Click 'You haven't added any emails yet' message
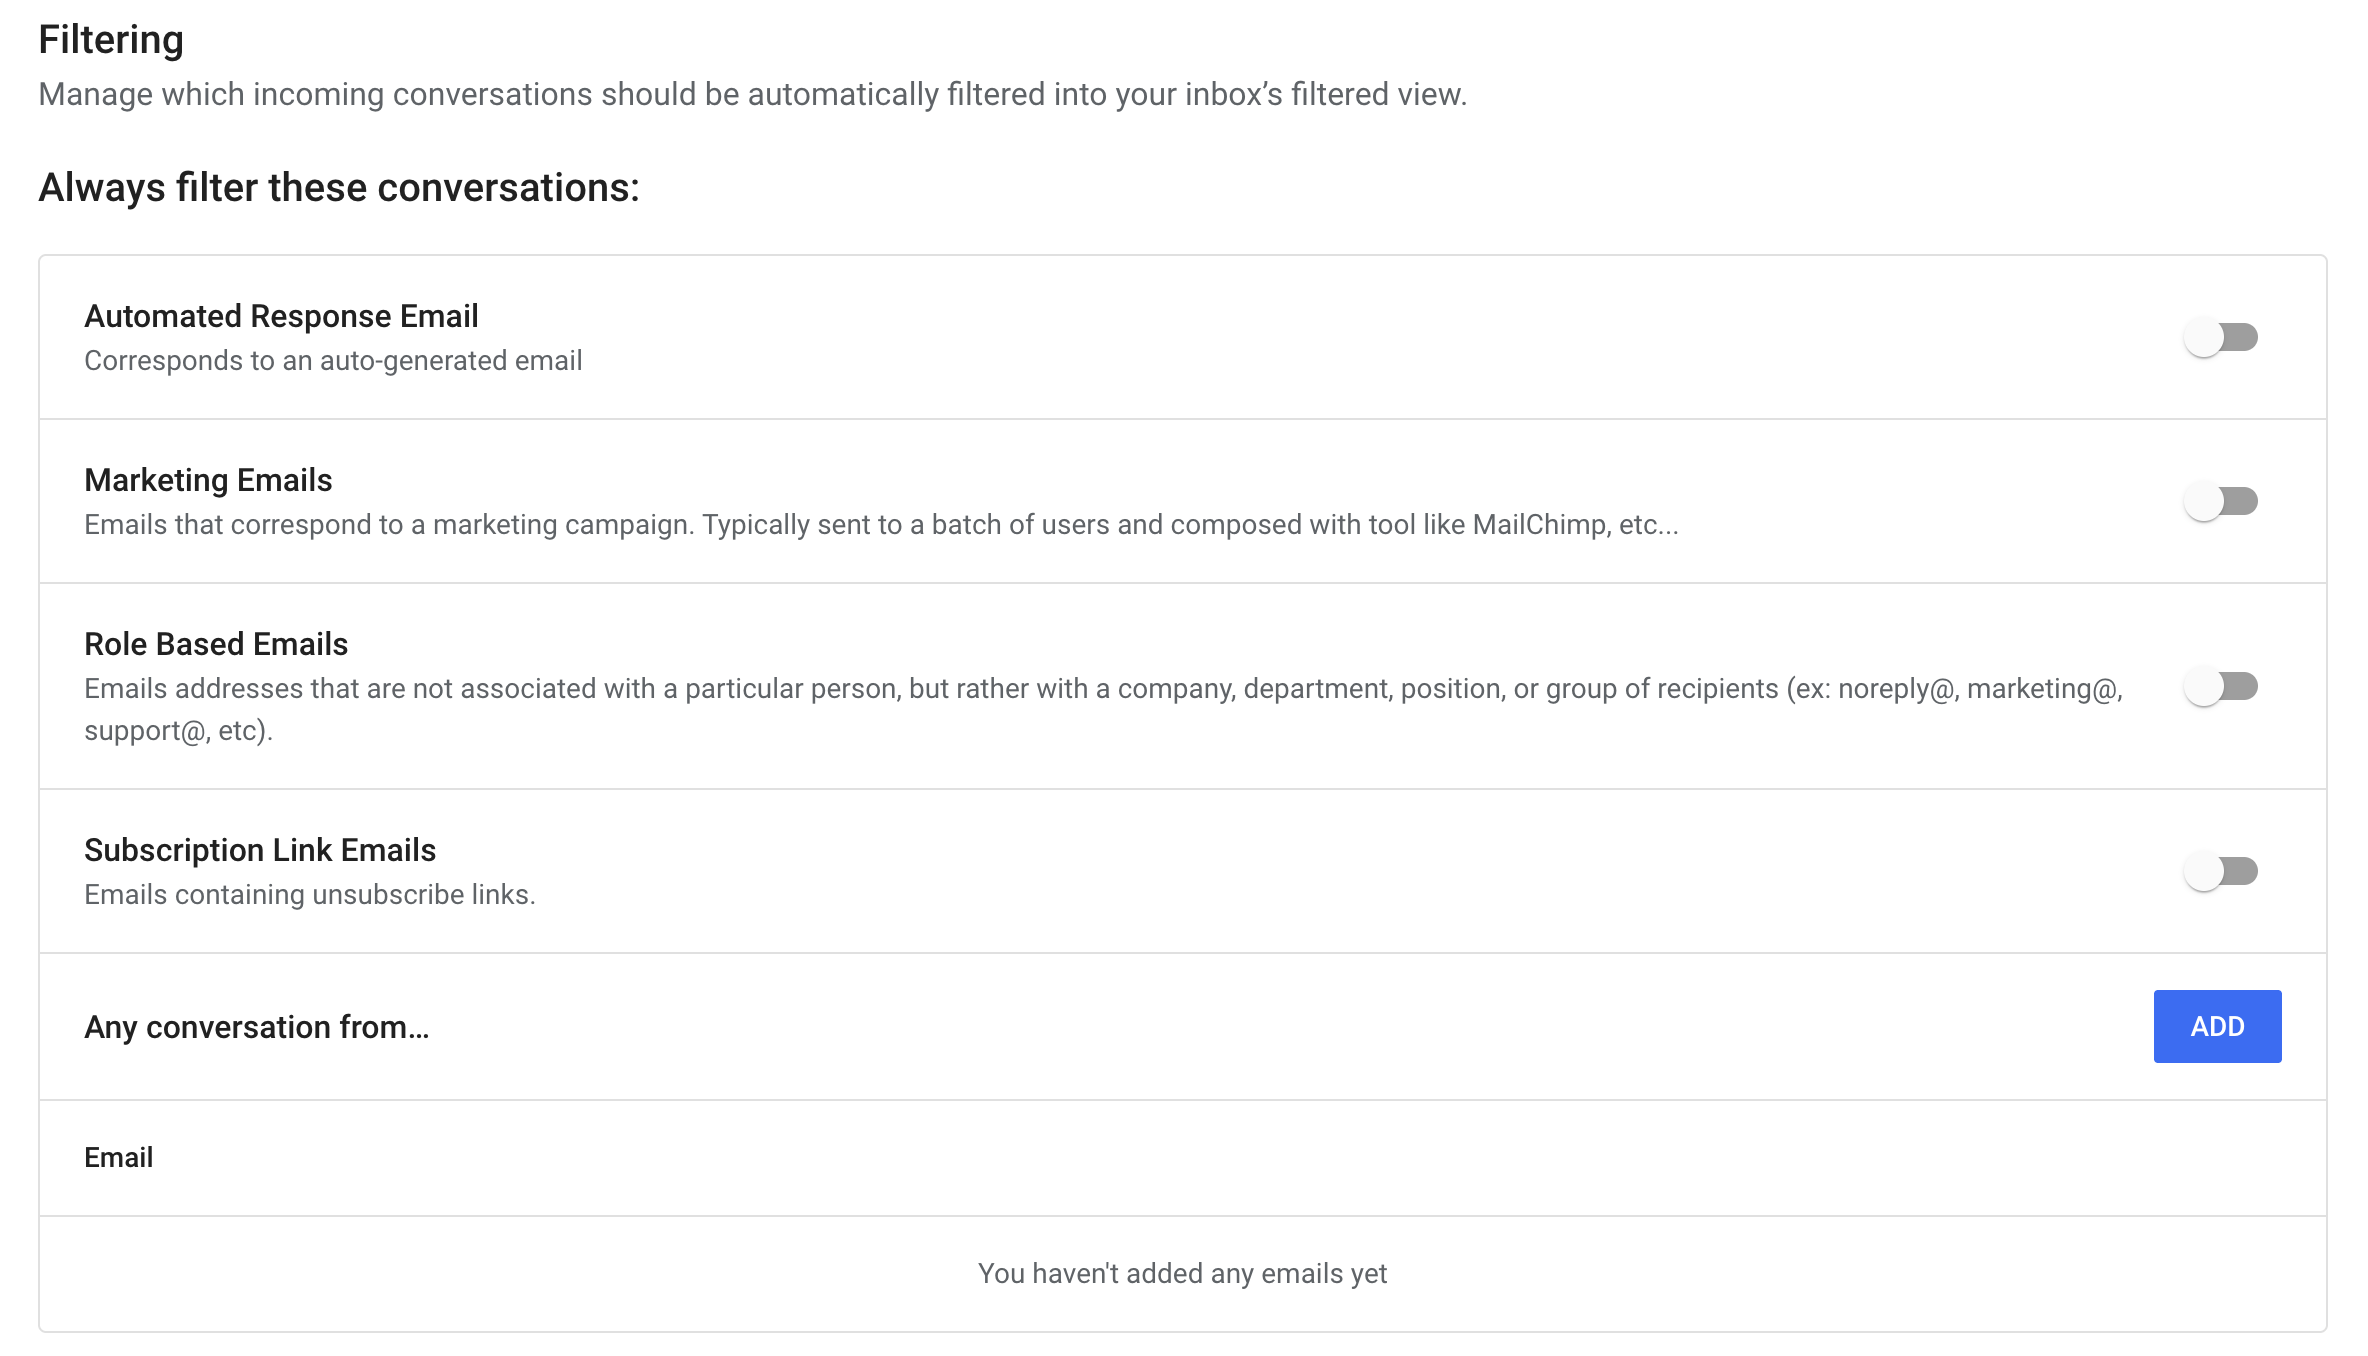Viewport: 2368px width, 1356px height. pos(1182,1274)
